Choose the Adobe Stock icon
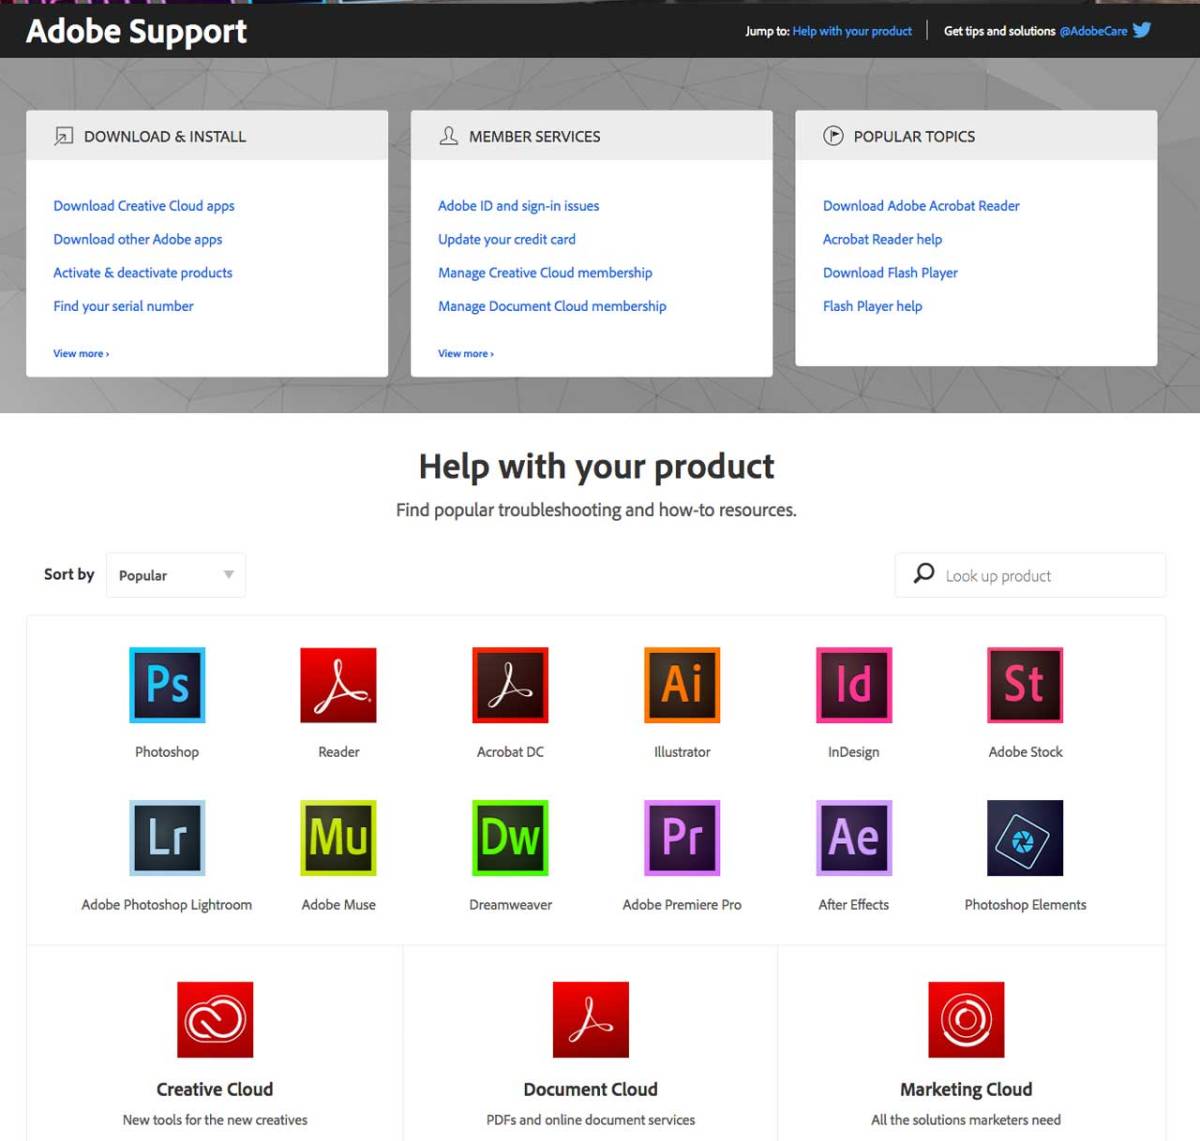 pyautogui.click(x=1025, y=685)
